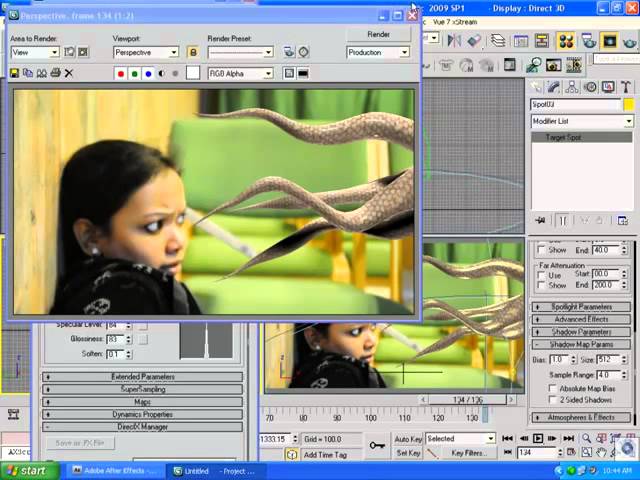Open the render setup dialog icon

[x=289, y=52]
